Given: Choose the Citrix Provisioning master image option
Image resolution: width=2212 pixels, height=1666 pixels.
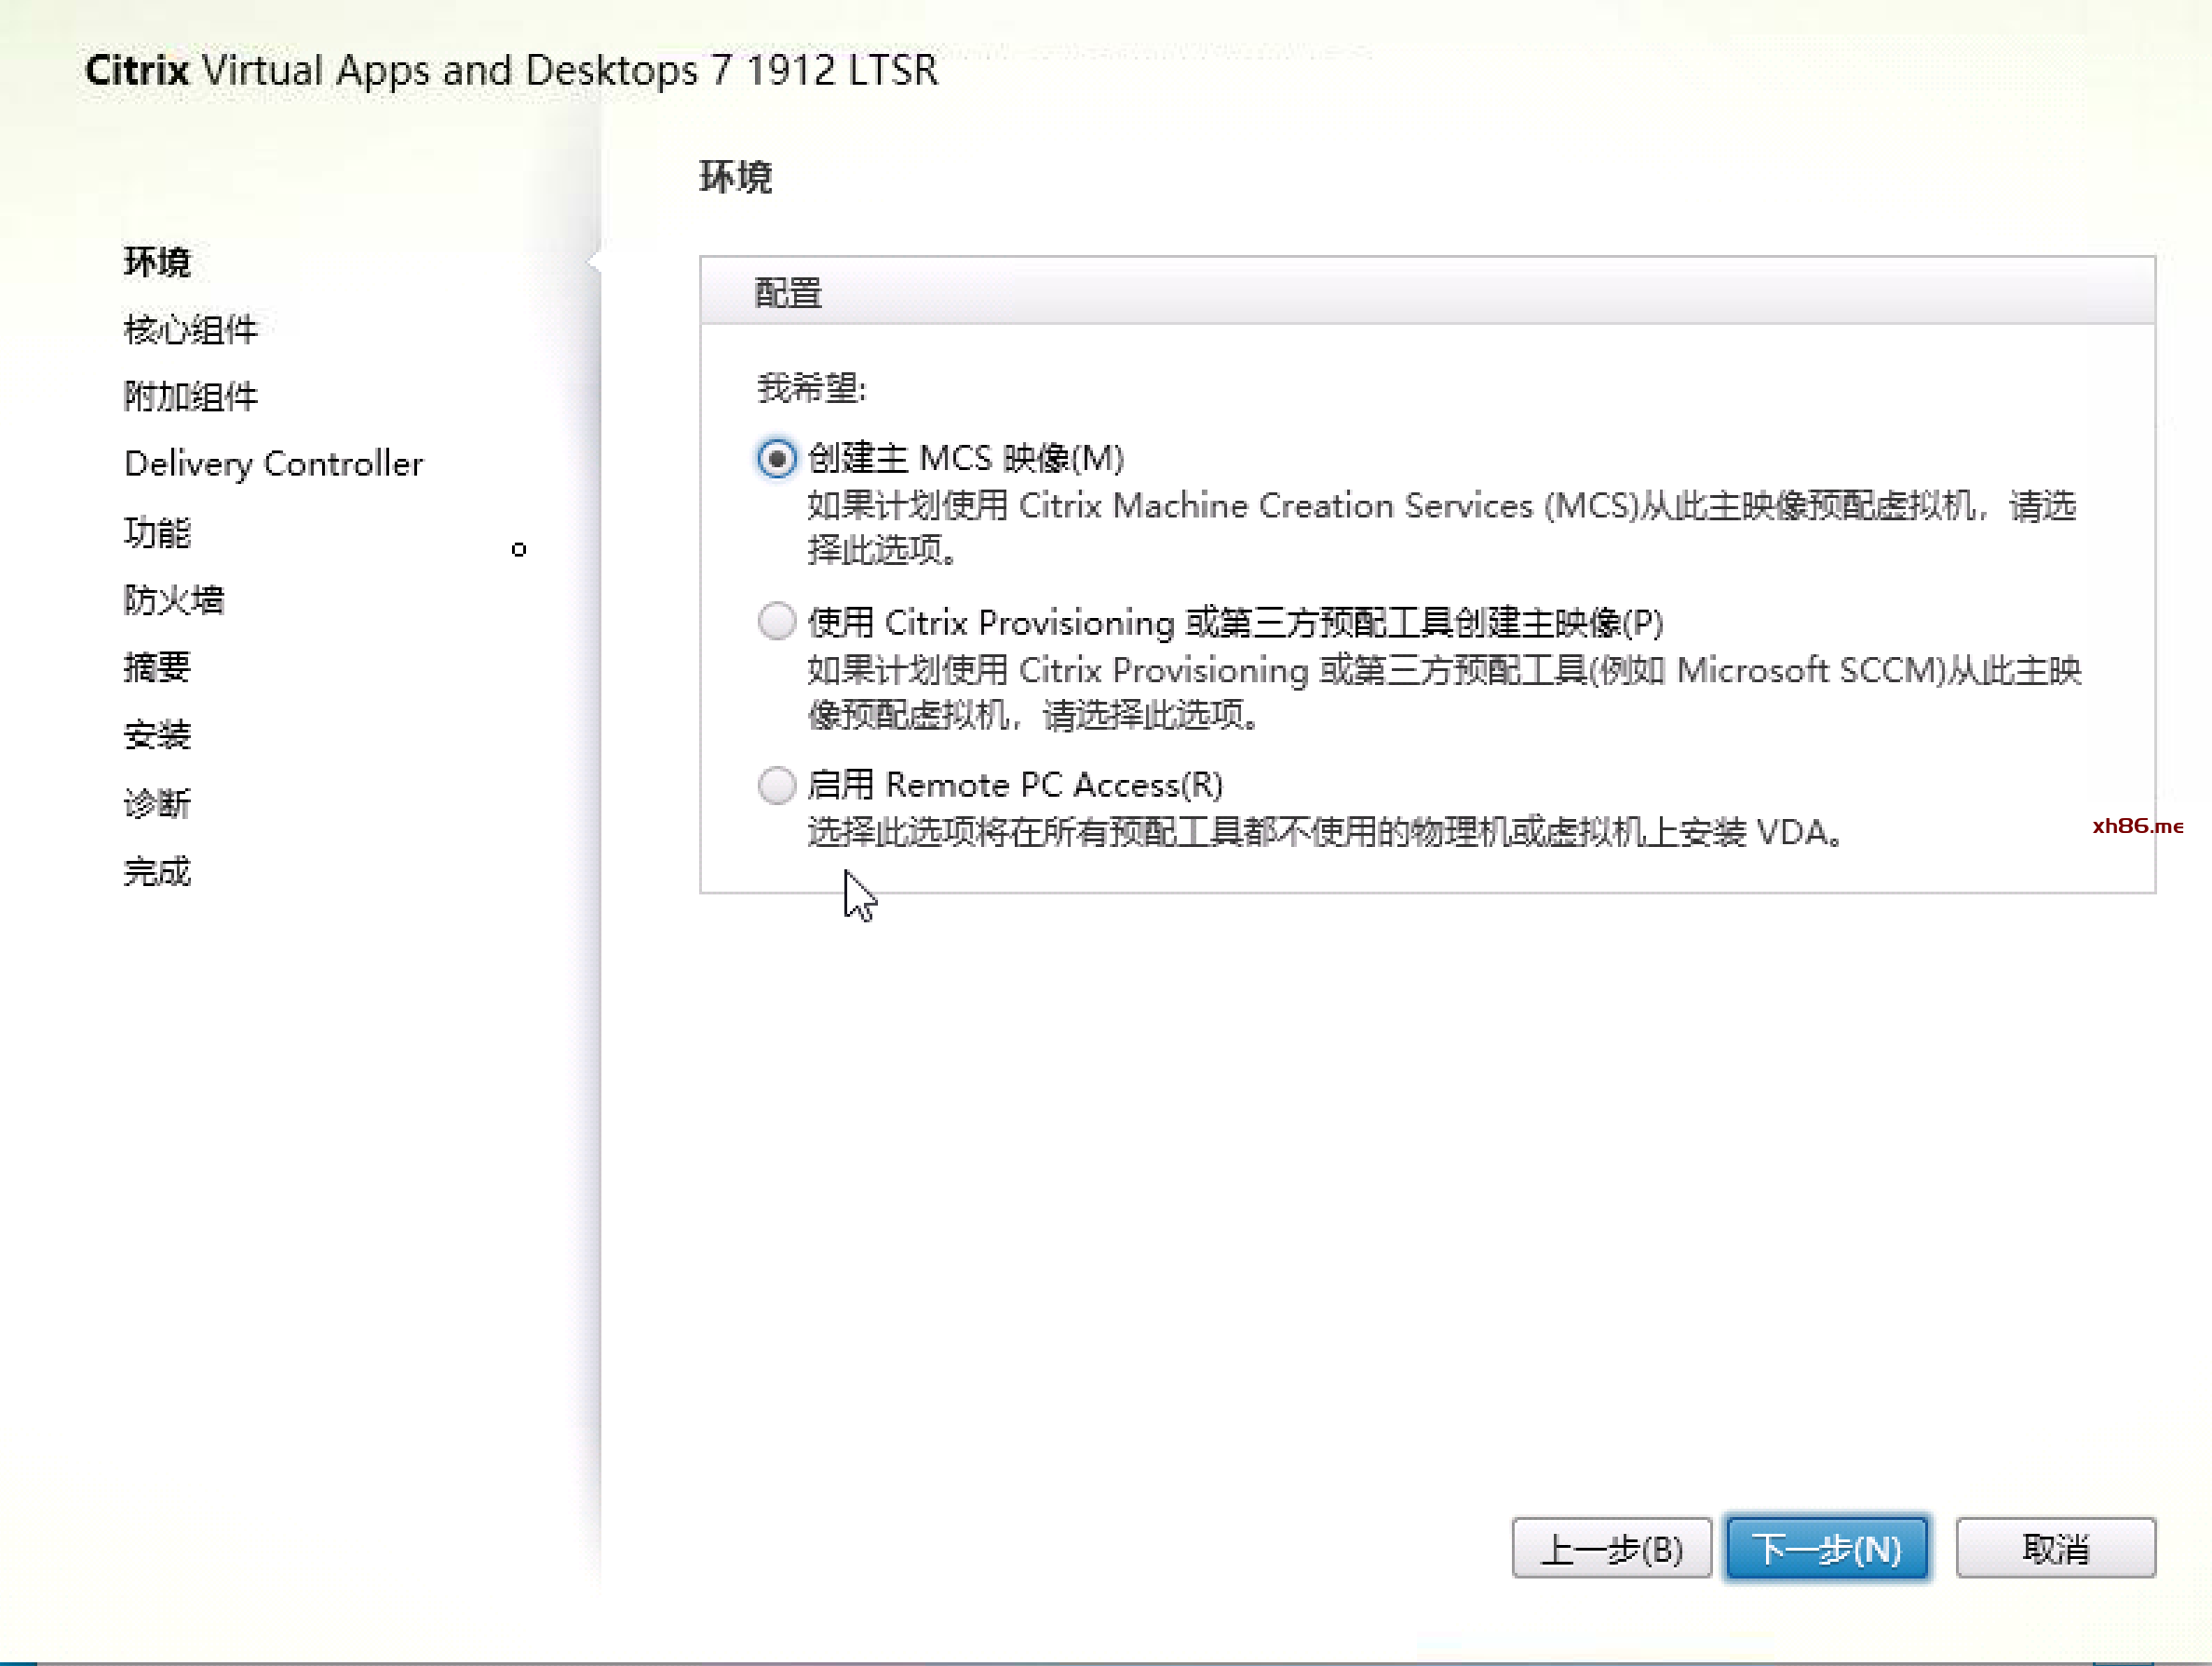Looking at the screenshot, I should (x=776, y=622).
